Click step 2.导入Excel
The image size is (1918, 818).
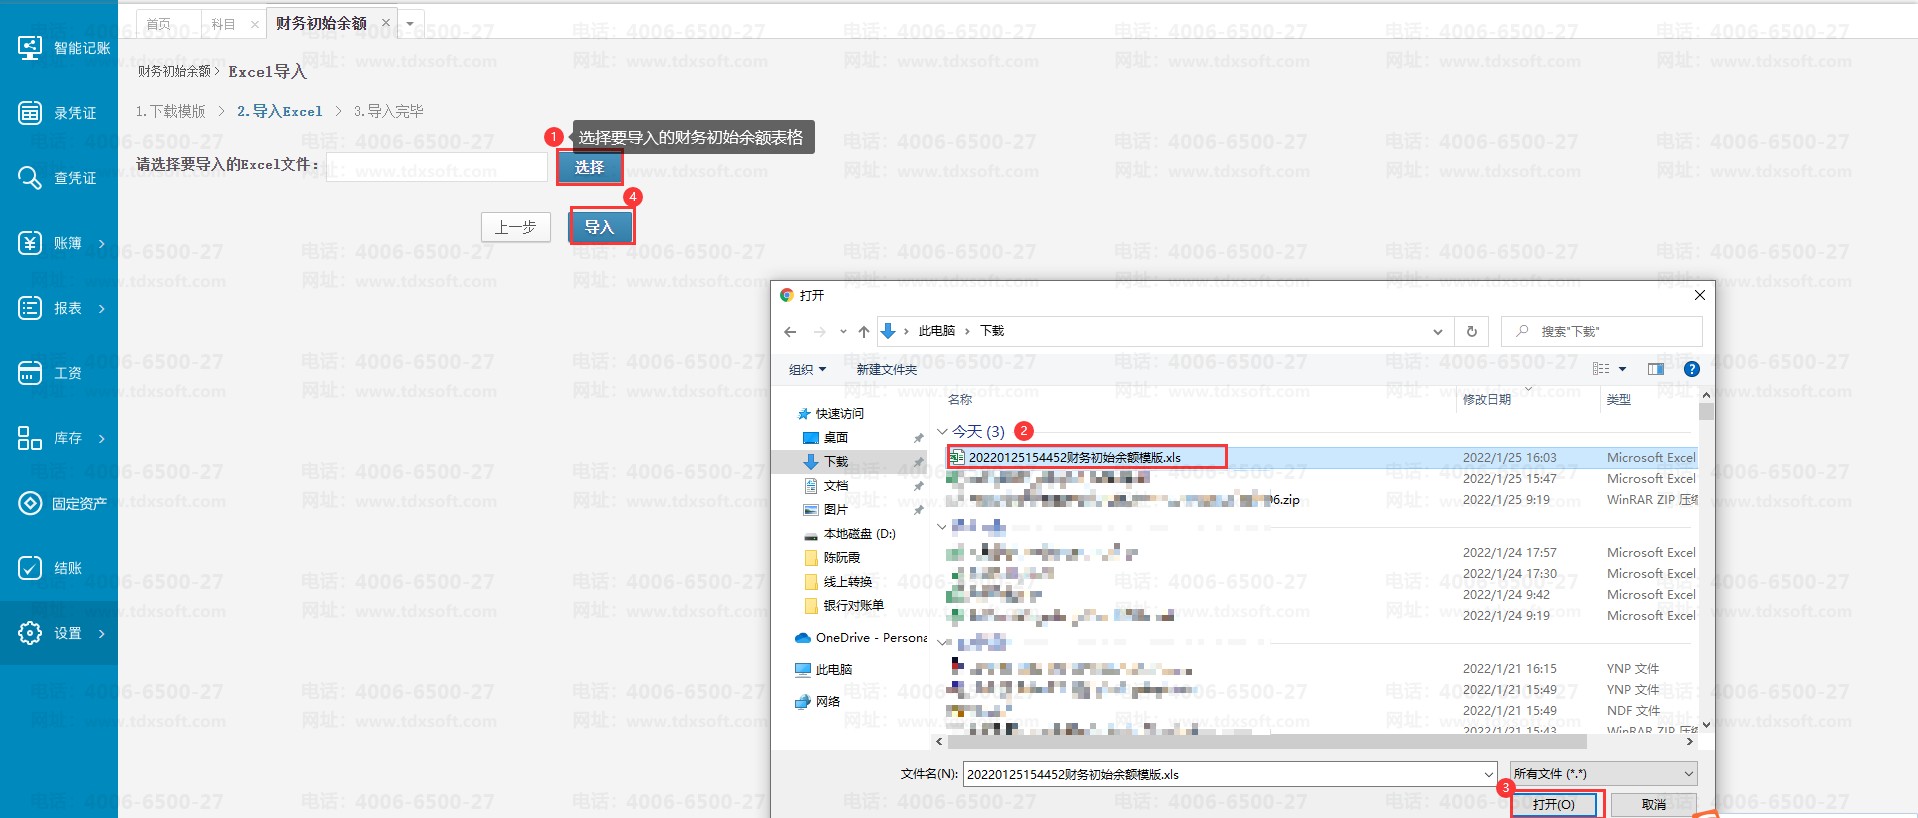coord(280,111)
